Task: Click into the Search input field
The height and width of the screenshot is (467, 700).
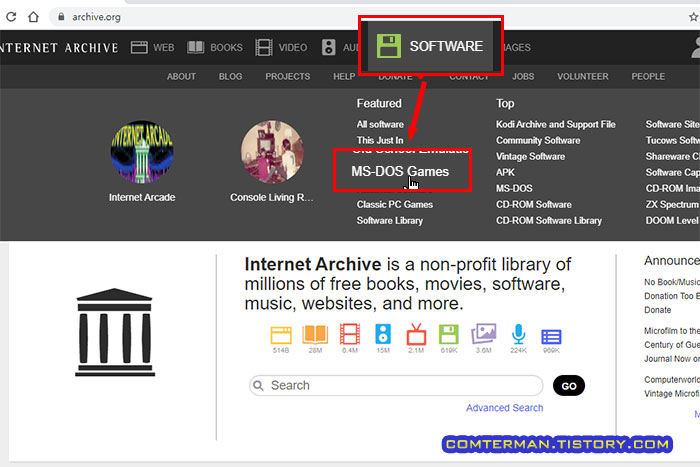Action: [396, 385]
